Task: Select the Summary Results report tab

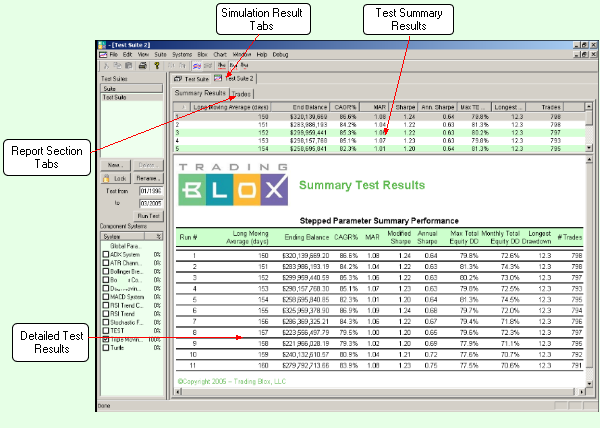Action: pos(200,93)
